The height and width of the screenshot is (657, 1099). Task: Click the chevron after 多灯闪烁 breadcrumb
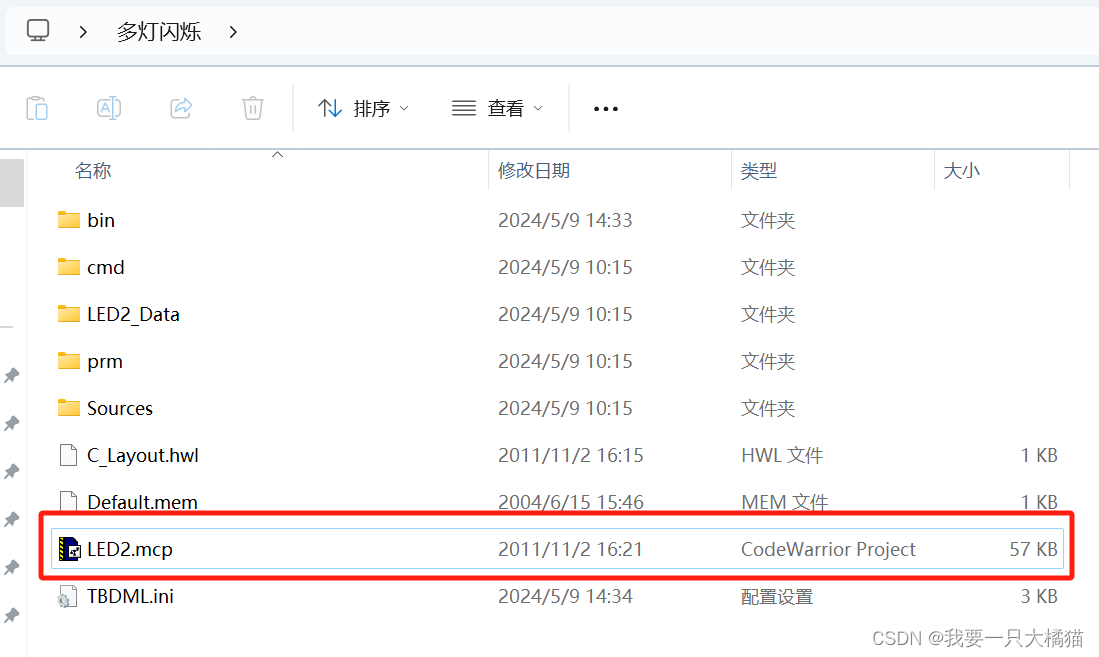pos(232,31)
